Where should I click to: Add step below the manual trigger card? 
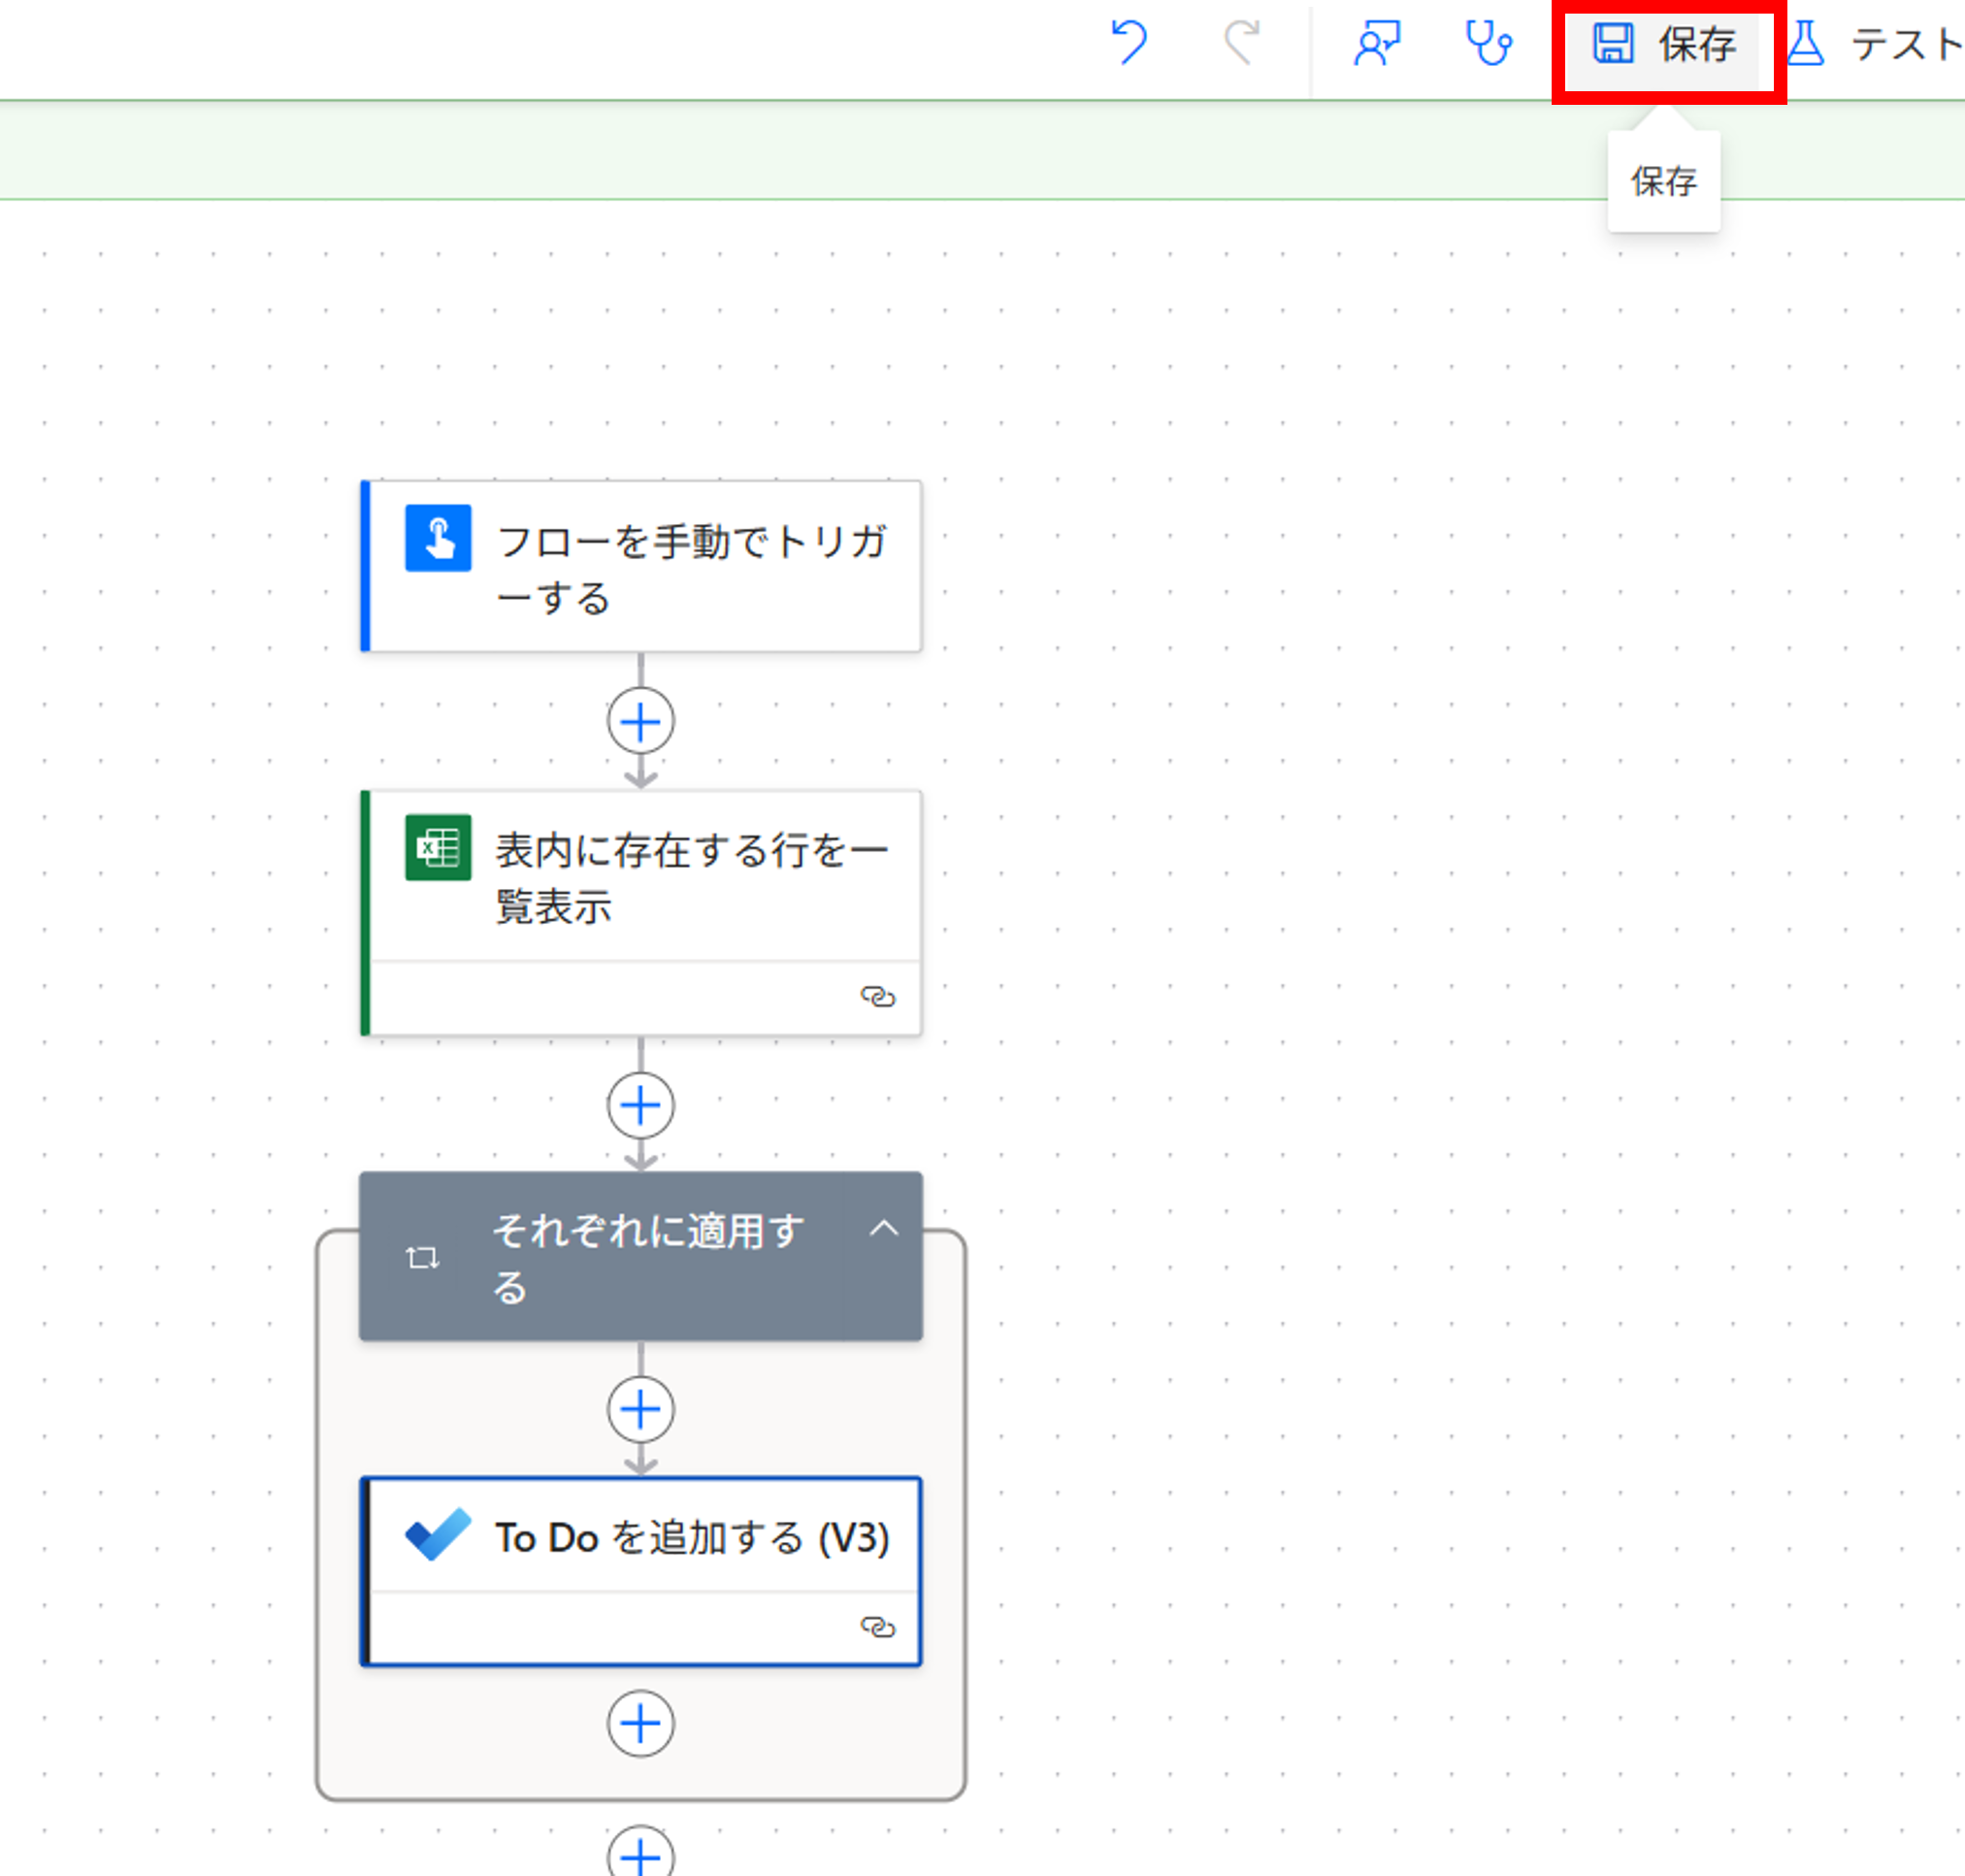[x=641, y=721]
